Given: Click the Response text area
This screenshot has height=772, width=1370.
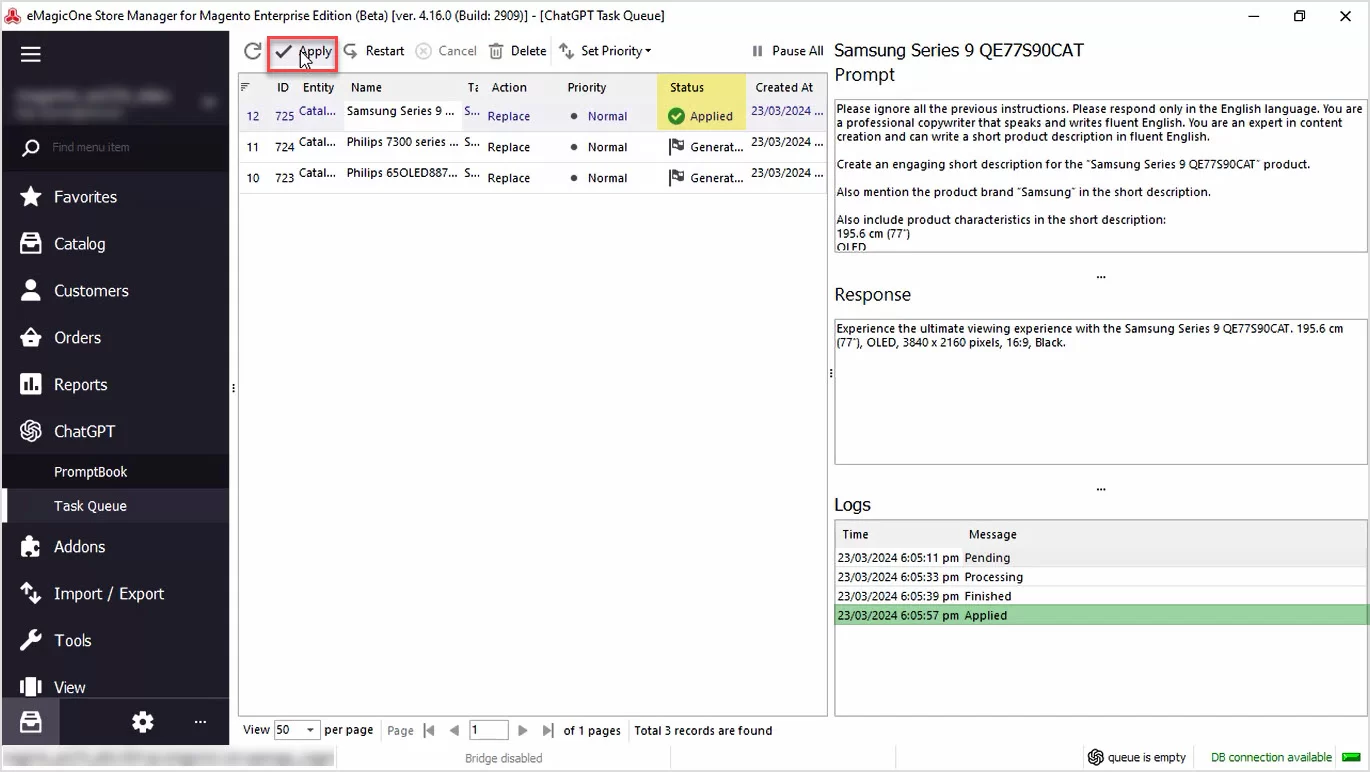Looking at the screenshot, I should point(1100,392).
